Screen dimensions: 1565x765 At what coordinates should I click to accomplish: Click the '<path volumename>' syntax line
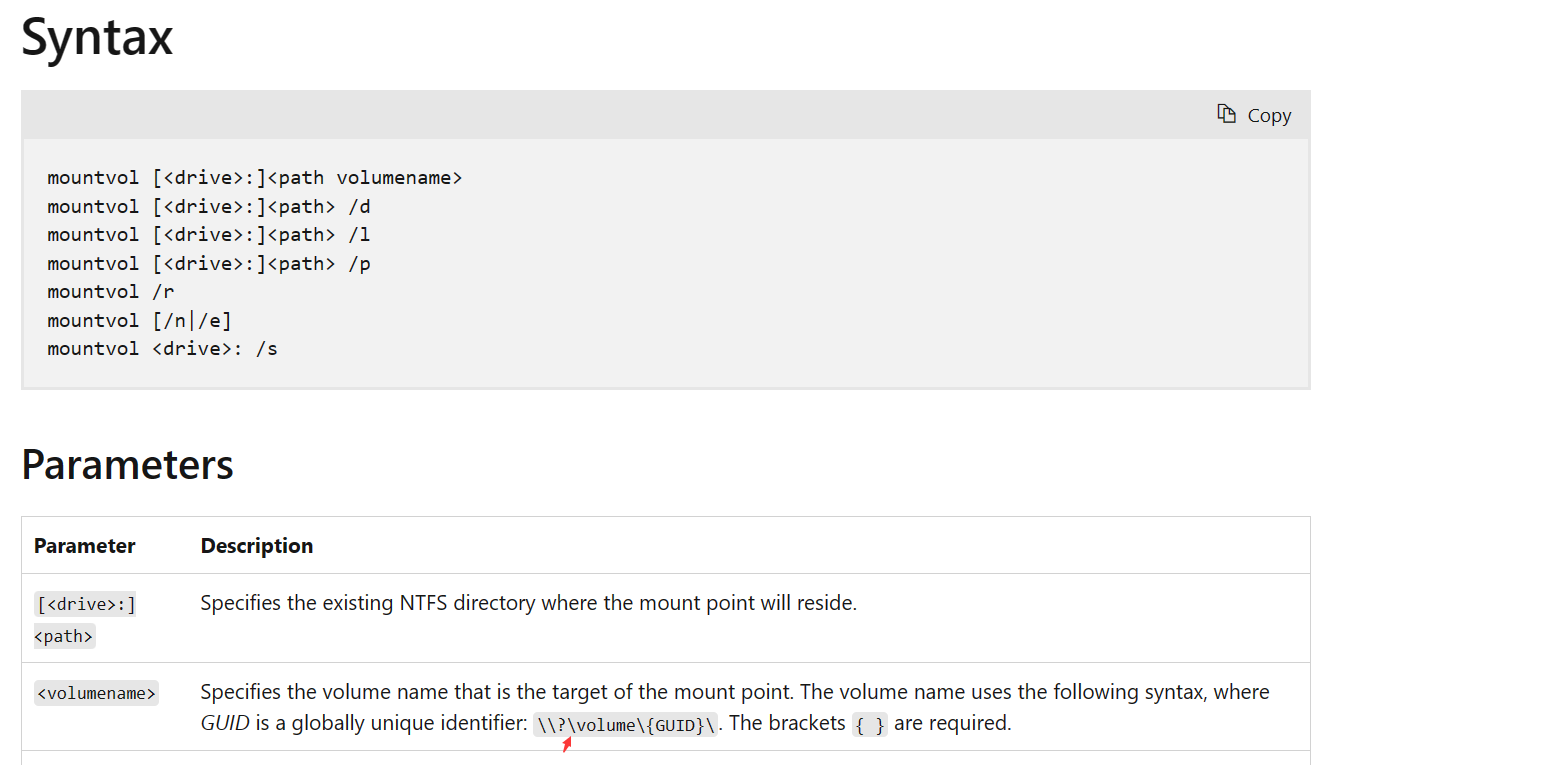(254, 178)
